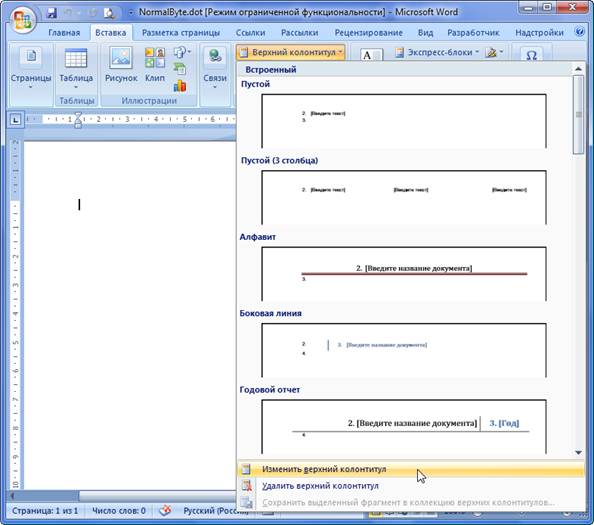Screen dimensions: 594x525
Task: Click Изменить верхний колонтитул menu entry
Action: [x=411, y=469]
